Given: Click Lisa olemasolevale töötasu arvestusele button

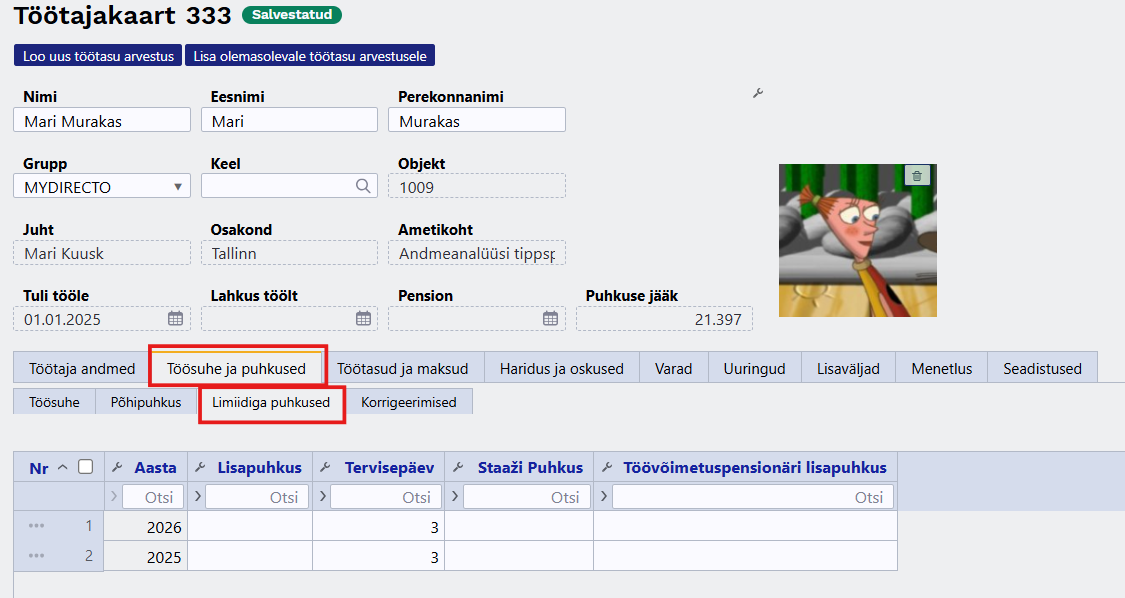Looking at the screenshot, I should point(310,56).
